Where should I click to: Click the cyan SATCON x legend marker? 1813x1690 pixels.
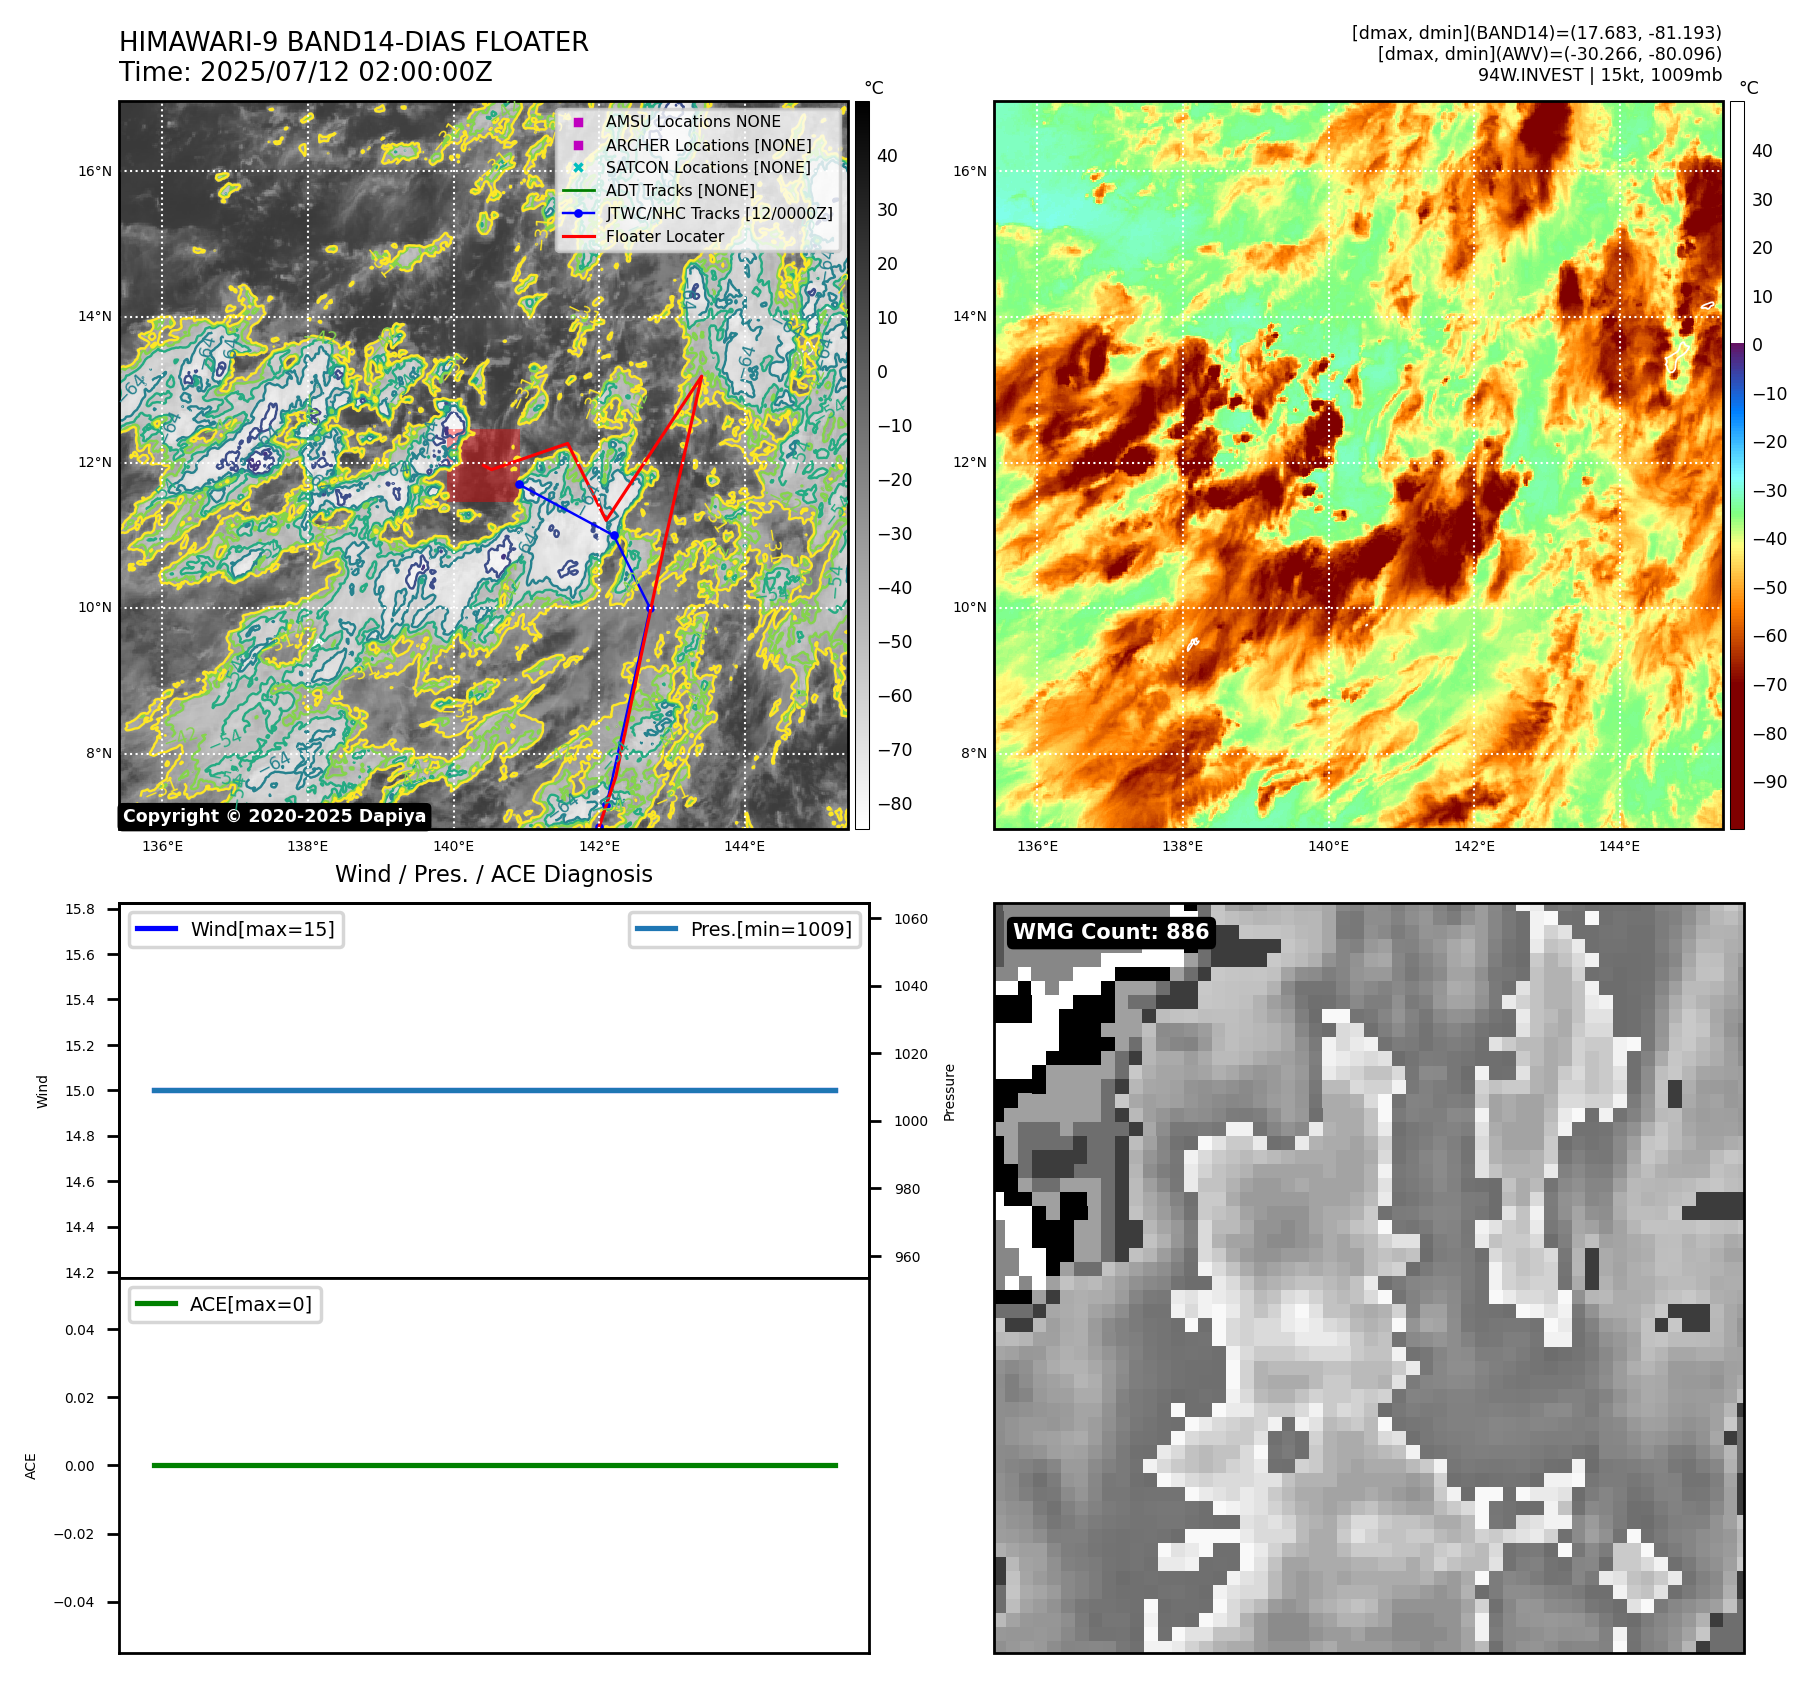pos(578,168)
